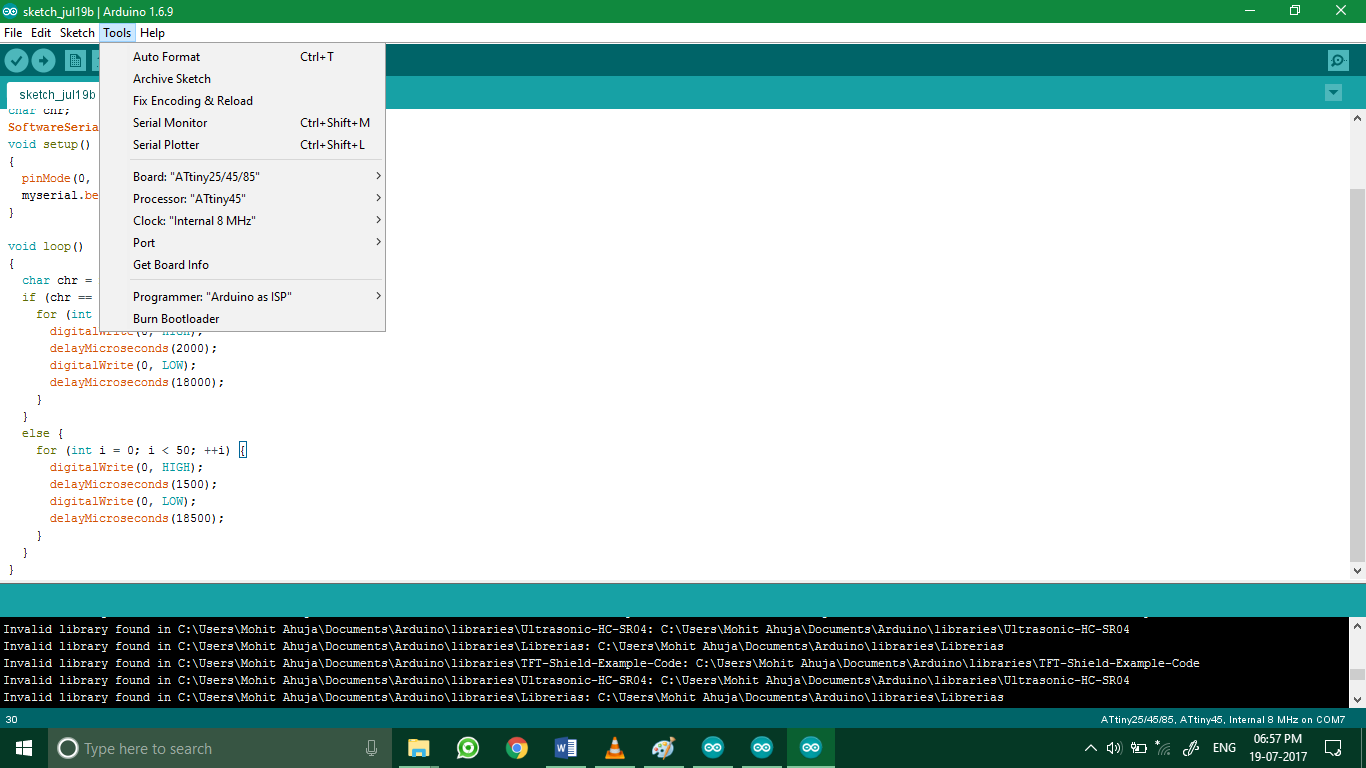
Task: Click the "void loop()" line
Action: 46,246
